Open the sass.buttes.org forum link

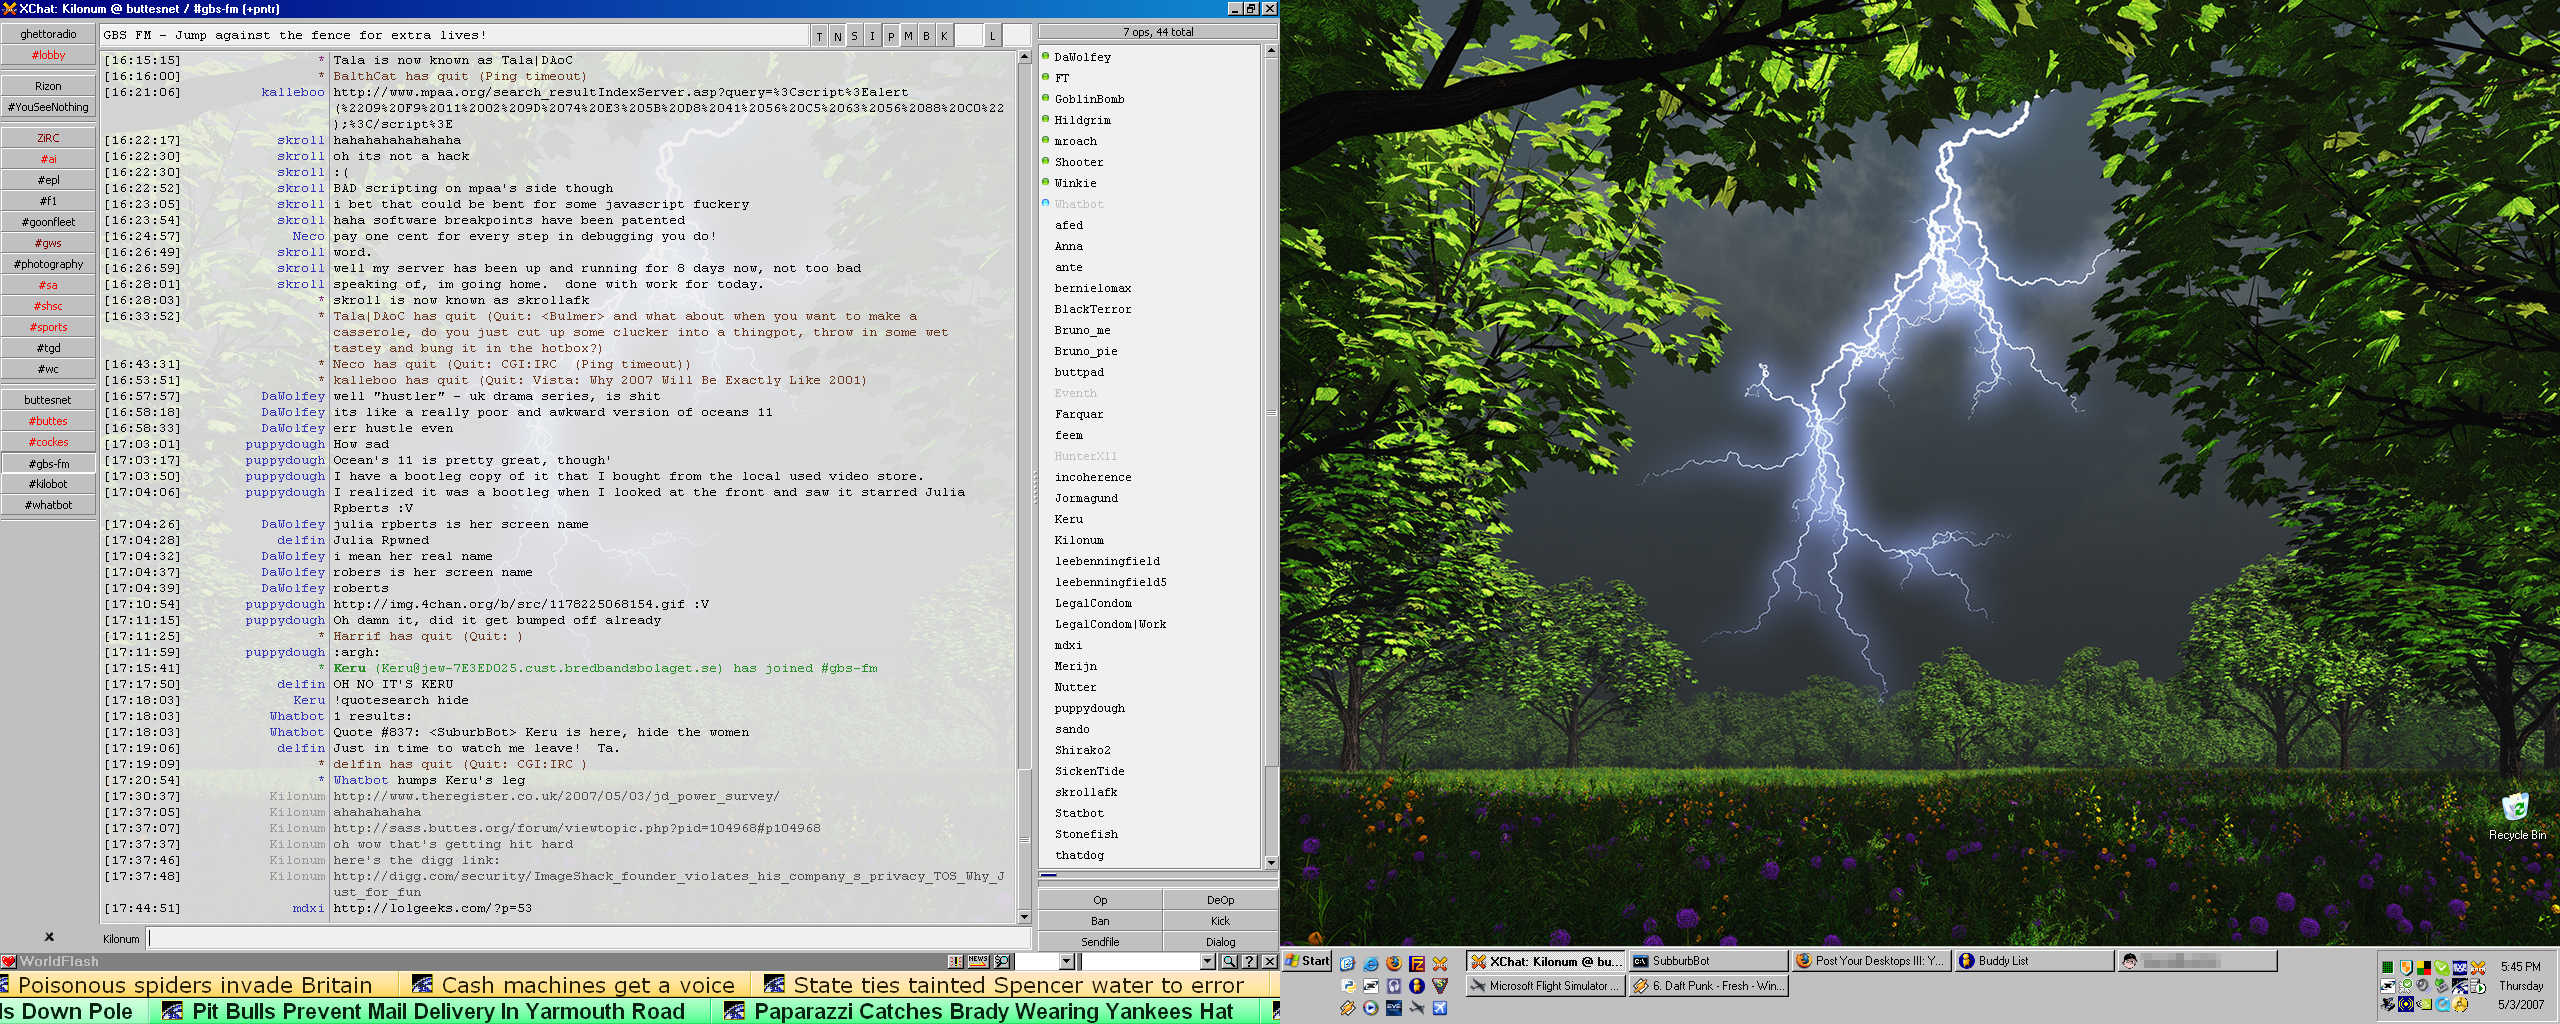click(576, 828)
